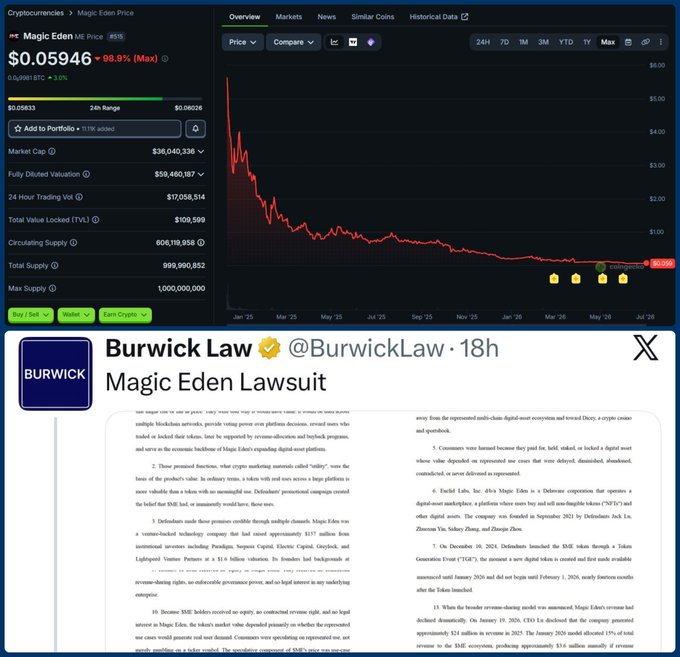Image resolution: width=680 pixels, height=657 pixels.
Task: Click Add to Portfolio button
Action: [95, 129]
